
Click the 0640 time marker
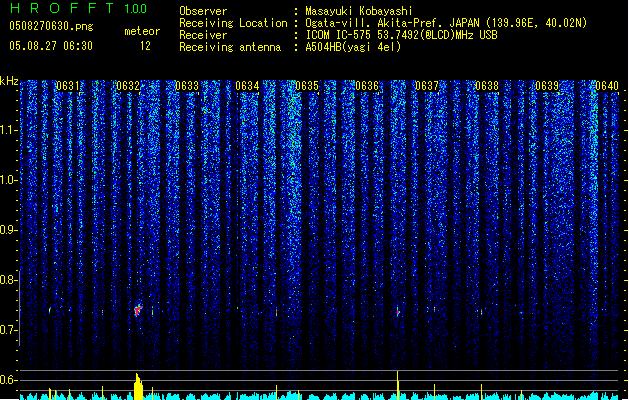coord(607,86)
